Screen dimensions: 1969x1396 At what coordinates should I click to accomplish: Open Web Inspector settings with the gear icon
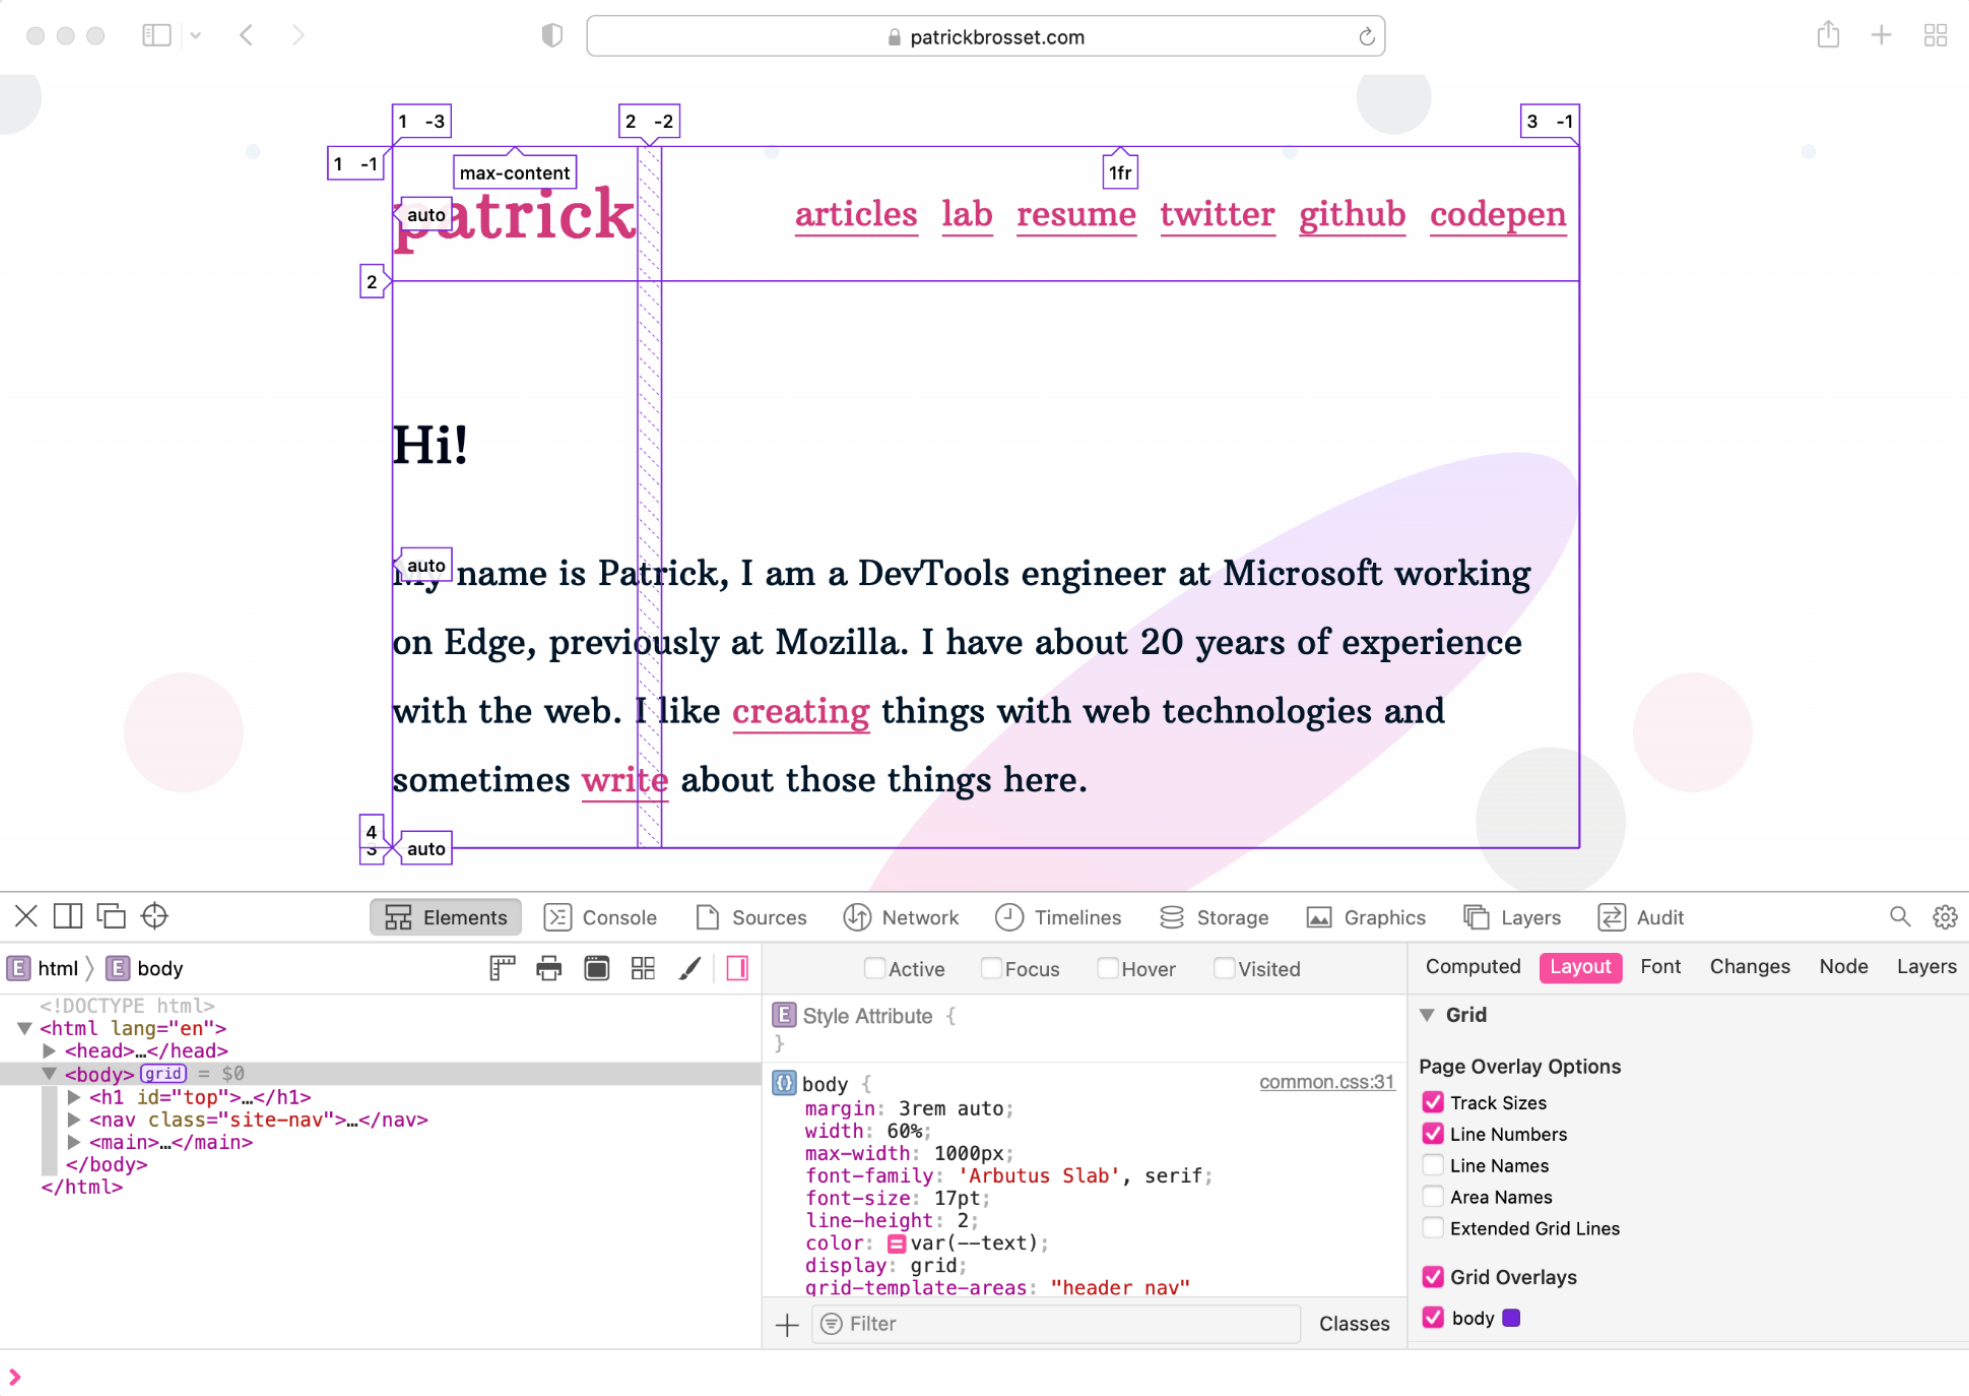coord(1944,916)
